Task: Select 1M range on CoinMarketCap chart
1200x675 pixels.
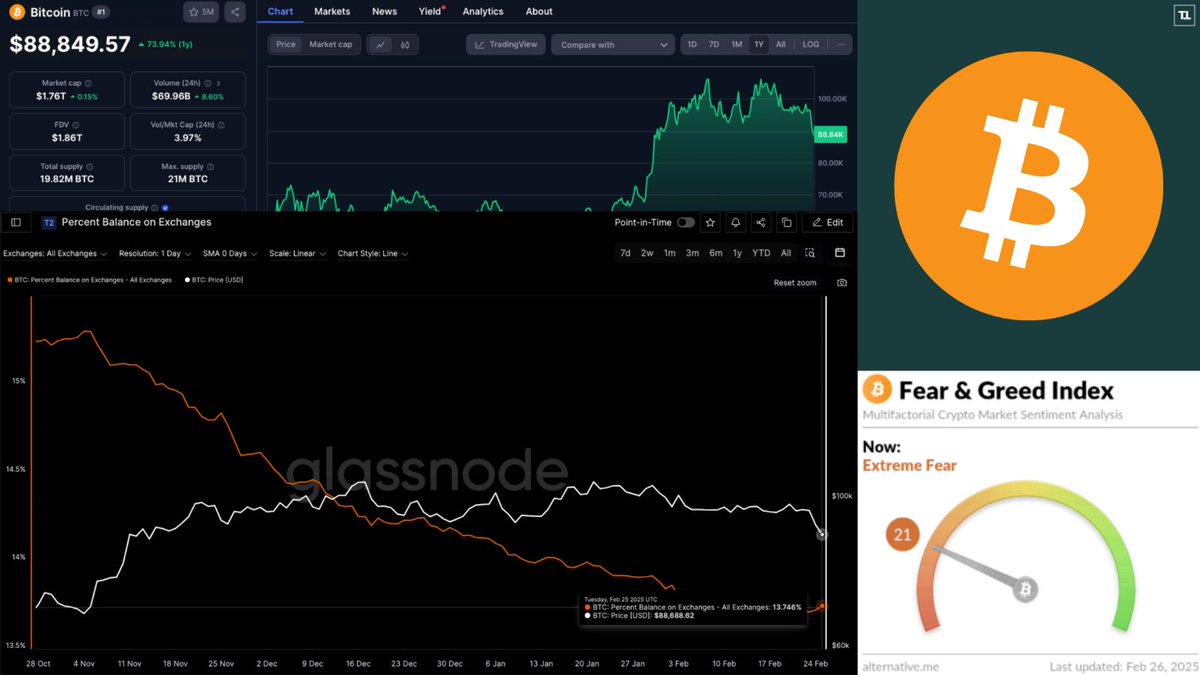Action: point(736,44)
